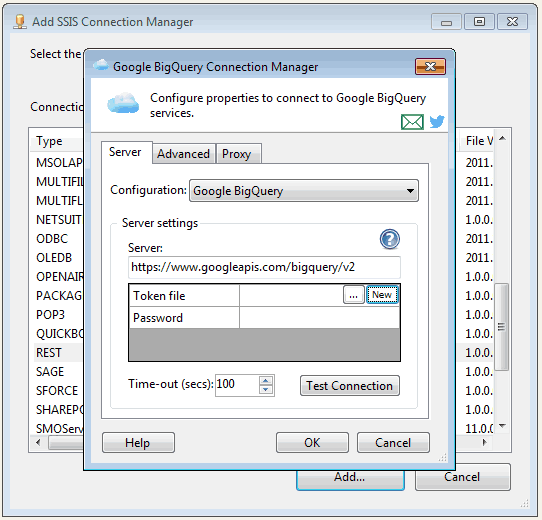Select the NETSUIT connection type row

(58, 220)
